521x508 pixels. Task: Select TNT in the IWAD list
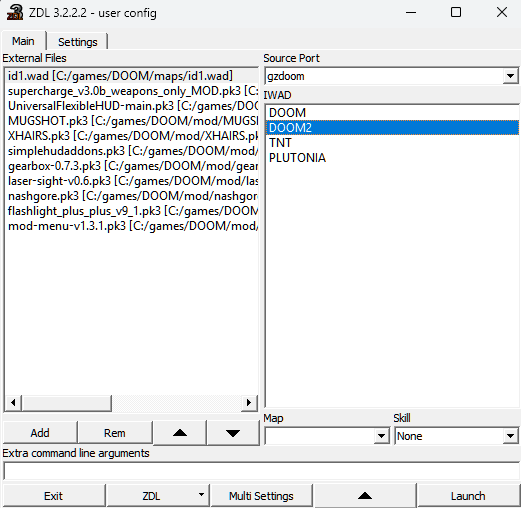point(392,143)
